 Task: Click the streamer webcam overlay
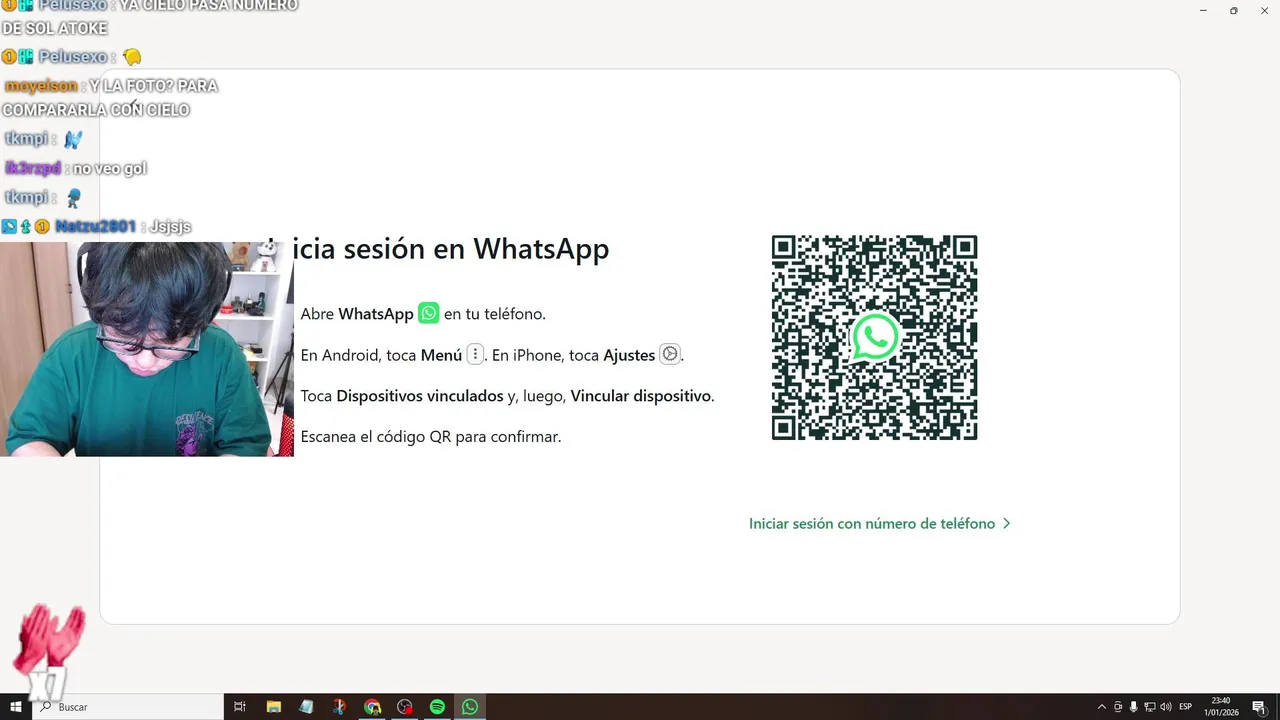pyautogui.click(x=147, y=349)
